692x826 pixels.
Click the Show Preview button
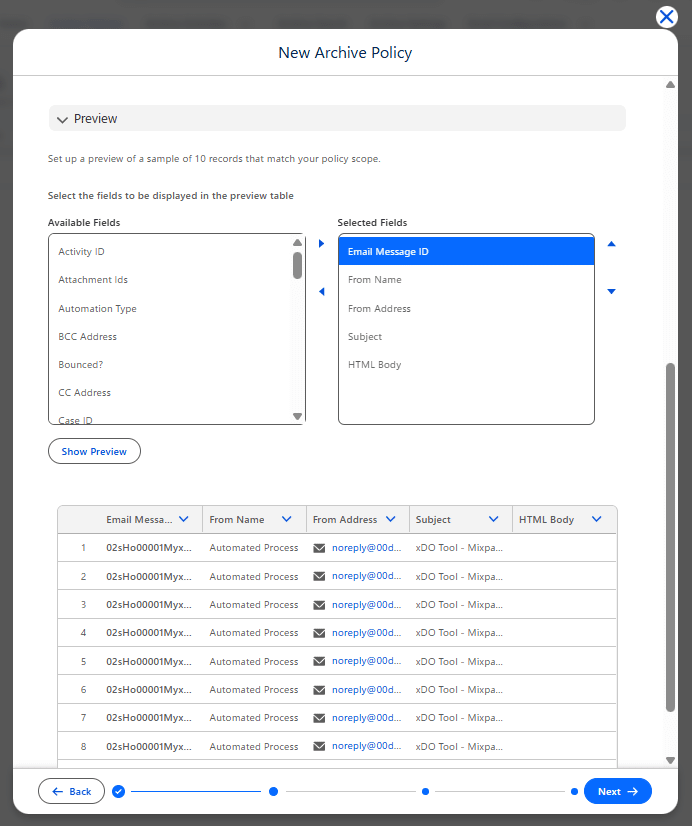click(x=94, y=451)
